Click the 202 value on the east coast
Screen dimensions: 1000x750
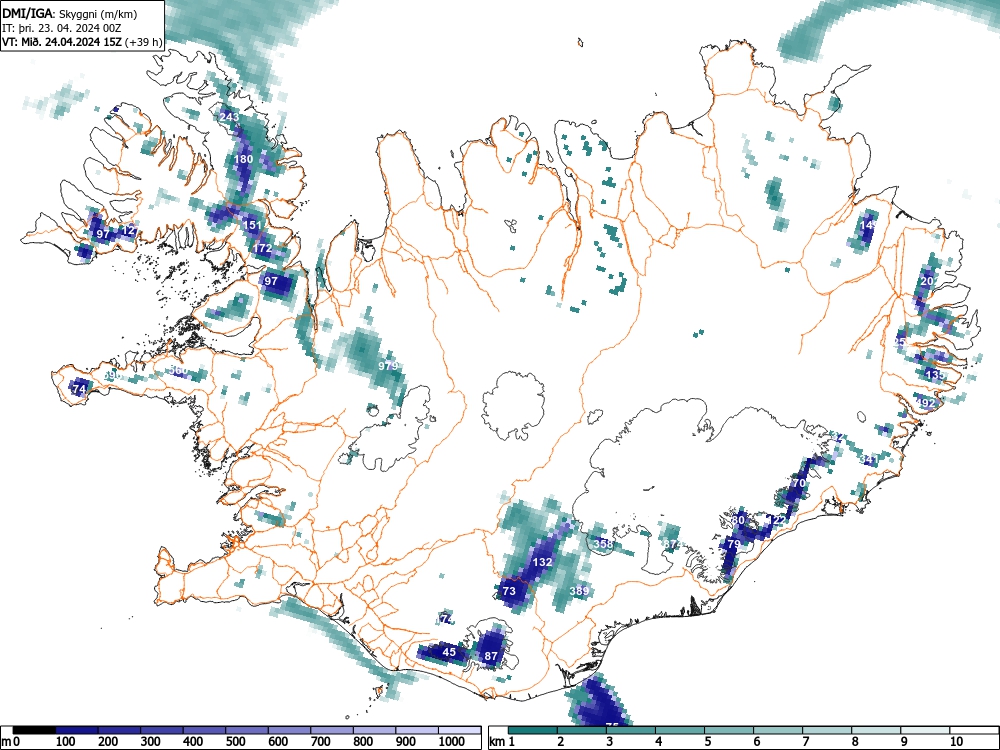pyautogui.click(x=930, y=281)
